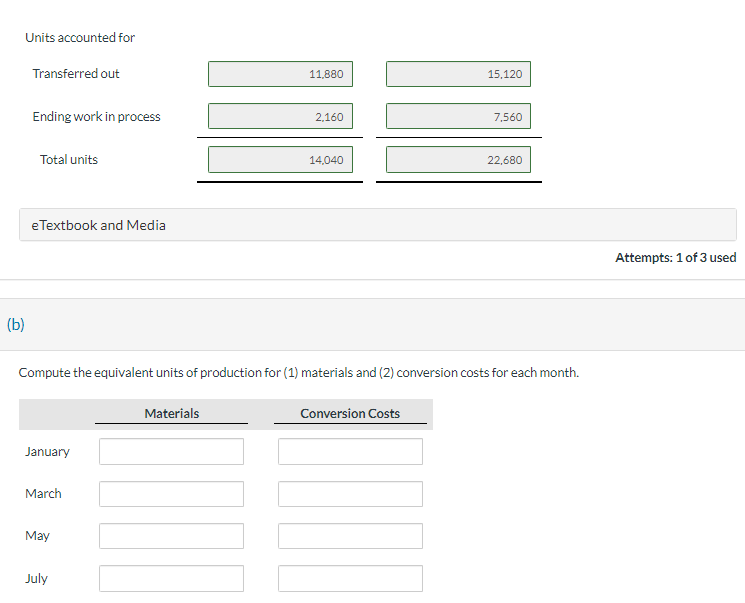Click Total units field showing 22,680
The image size is (745, 603).
click(458, 160)
